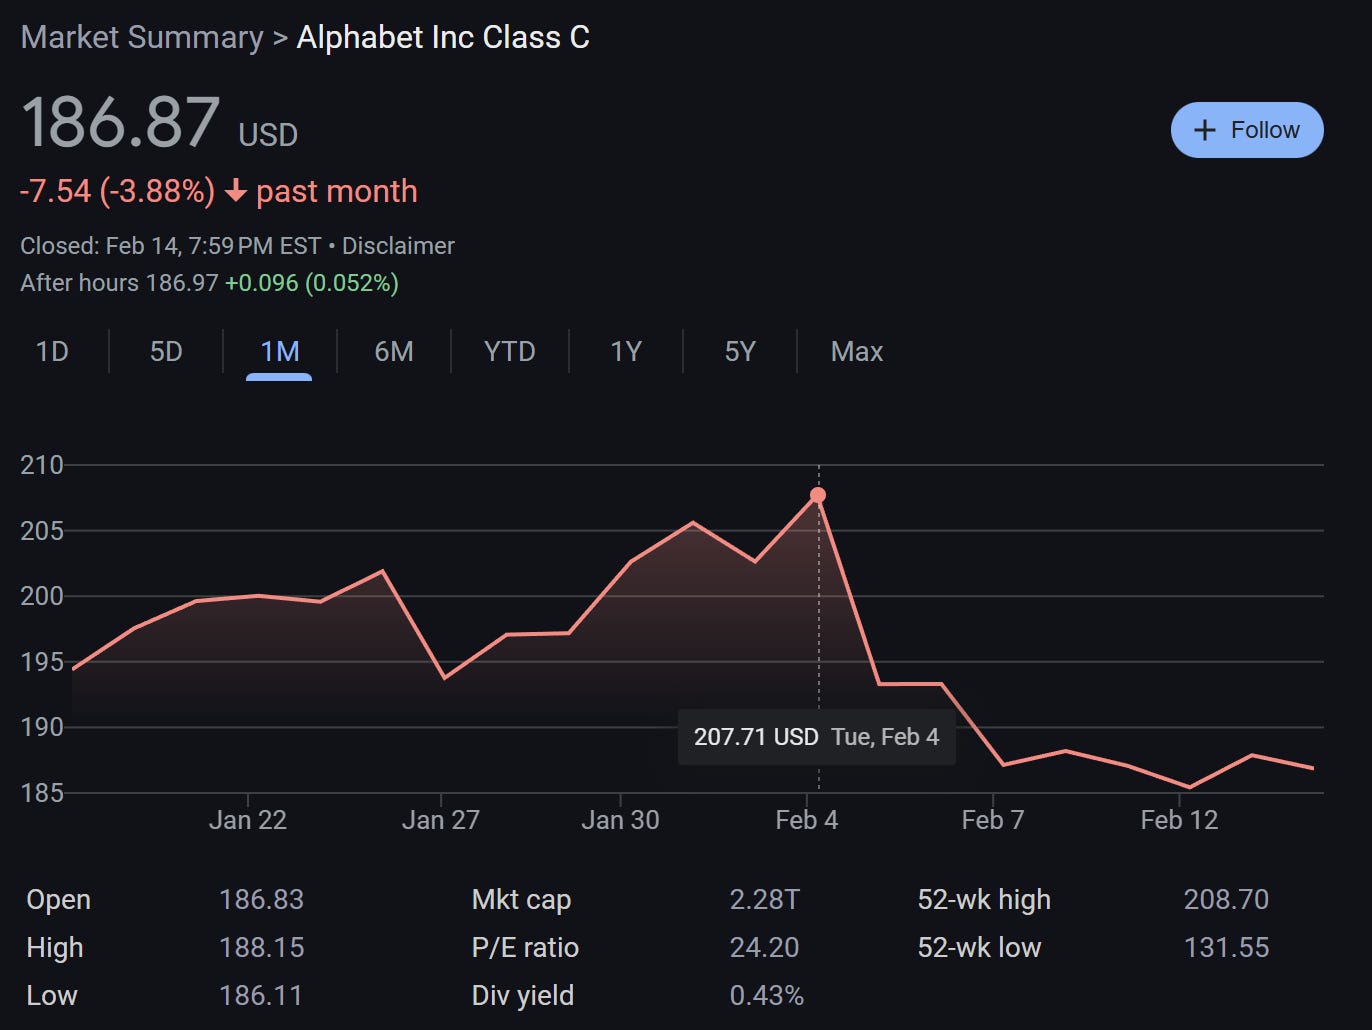
Task: Click the Closed: Feb 14 timestamp text
Action: [x=171, y=246]
